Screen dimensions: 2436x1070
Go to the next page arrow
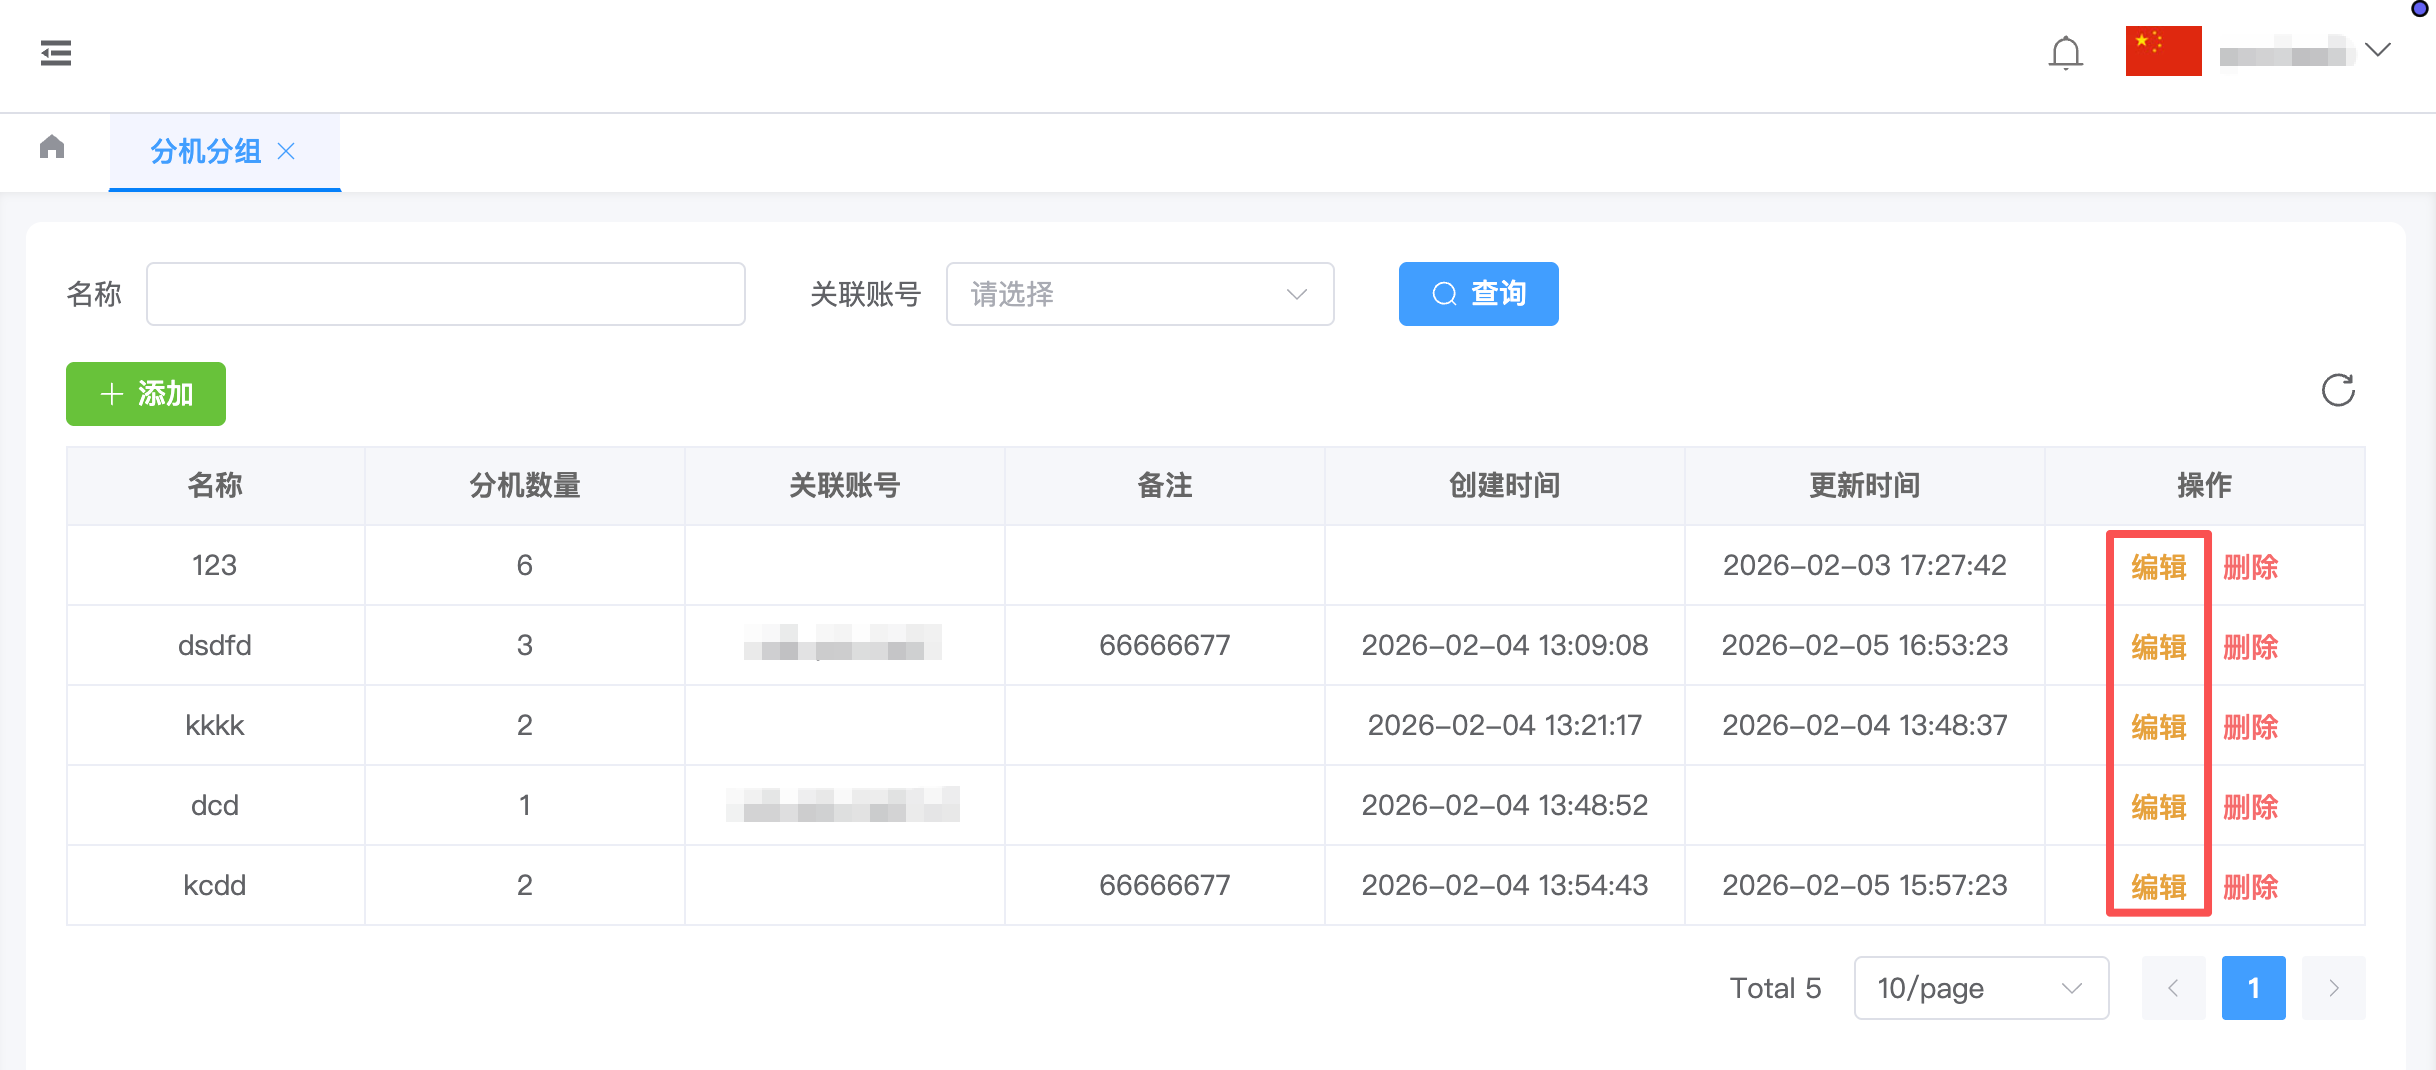(2333, 988)
